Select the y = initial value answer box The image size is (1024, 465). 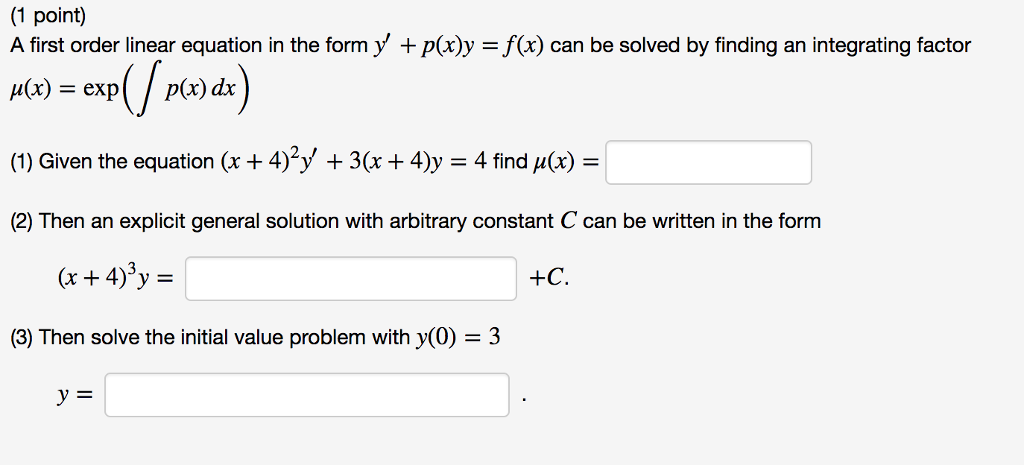[307, 394]
